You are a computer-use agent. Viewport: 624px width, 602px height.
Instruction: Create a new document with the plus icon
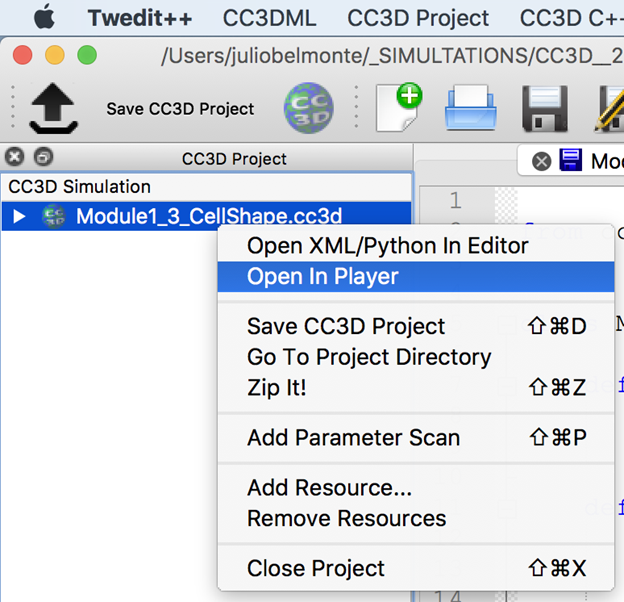pos(399,107)
